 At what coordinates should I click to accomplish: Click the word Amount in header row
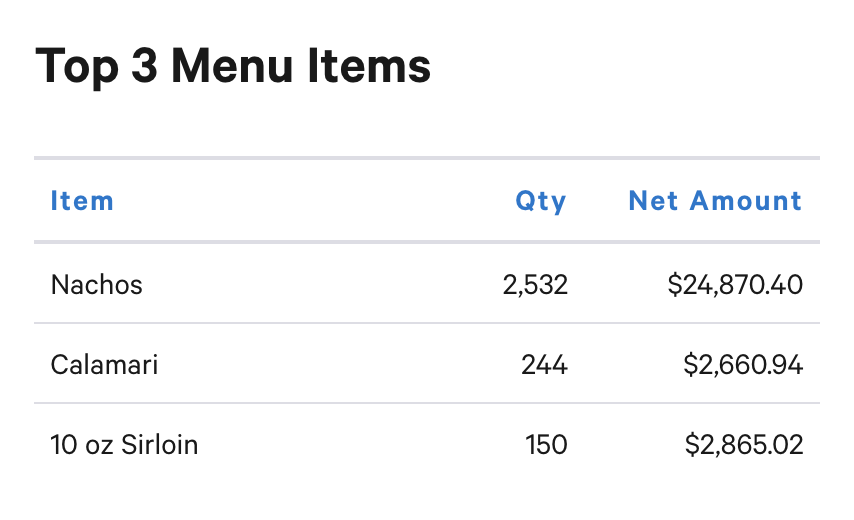point(746,201)
